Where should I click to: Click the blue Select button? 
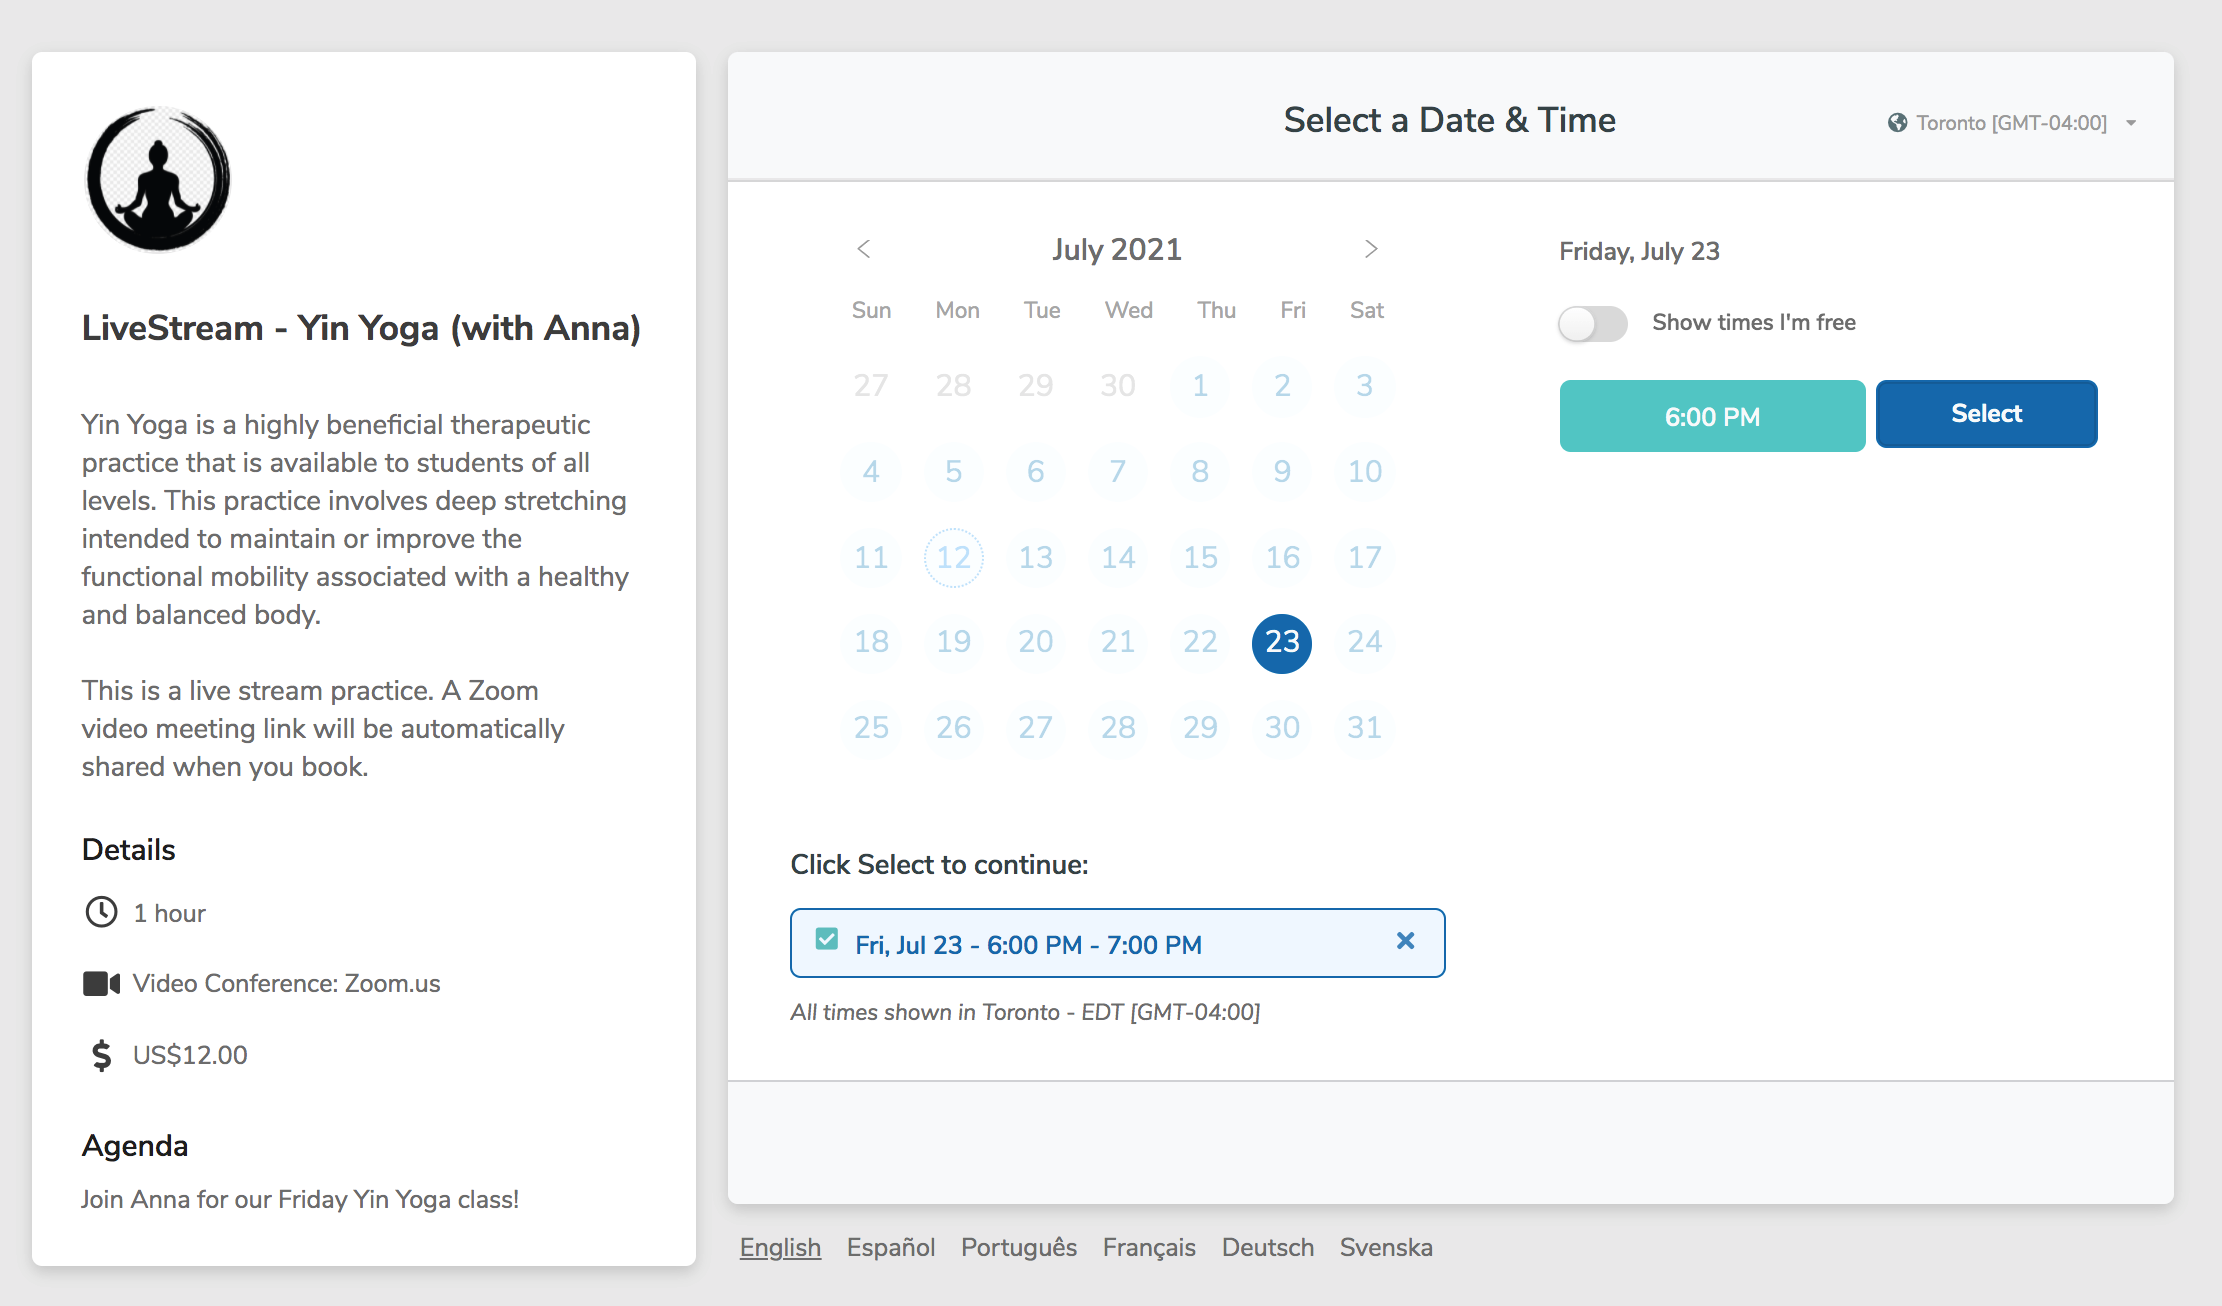(1986, 414)
